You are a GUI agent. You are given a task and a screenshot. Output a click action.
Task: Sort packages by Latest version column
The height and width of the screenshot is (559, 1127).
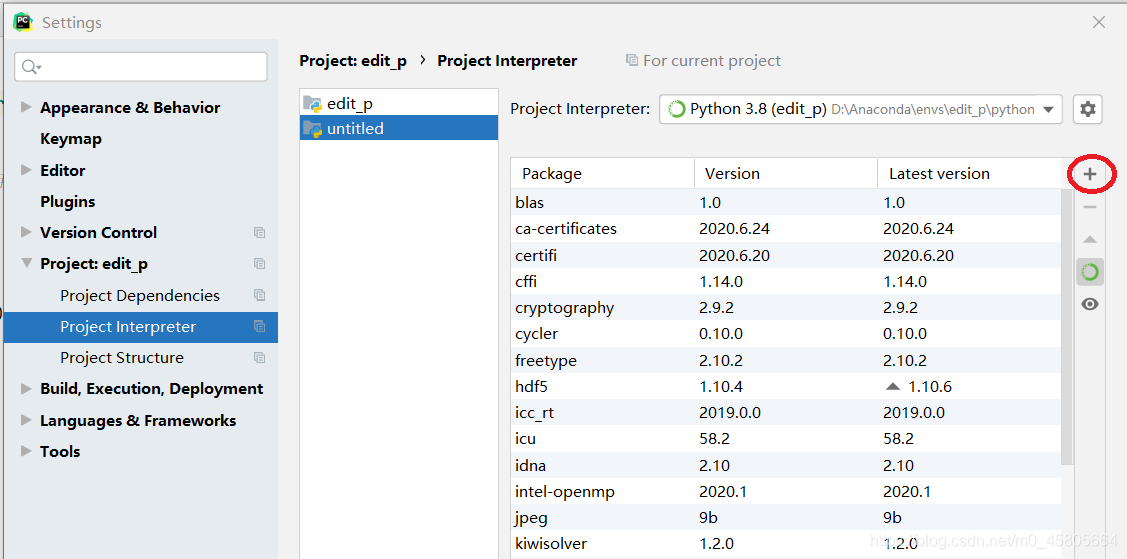939,174
